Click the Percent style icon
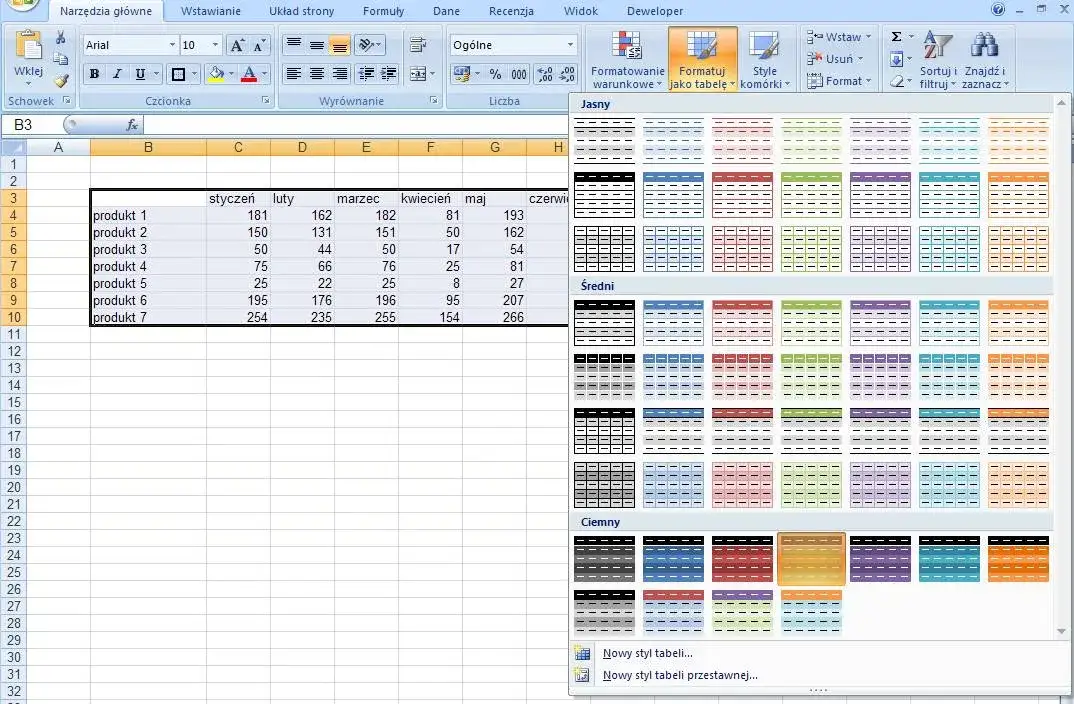This screenshot has width=1074, height=704. 495,74
